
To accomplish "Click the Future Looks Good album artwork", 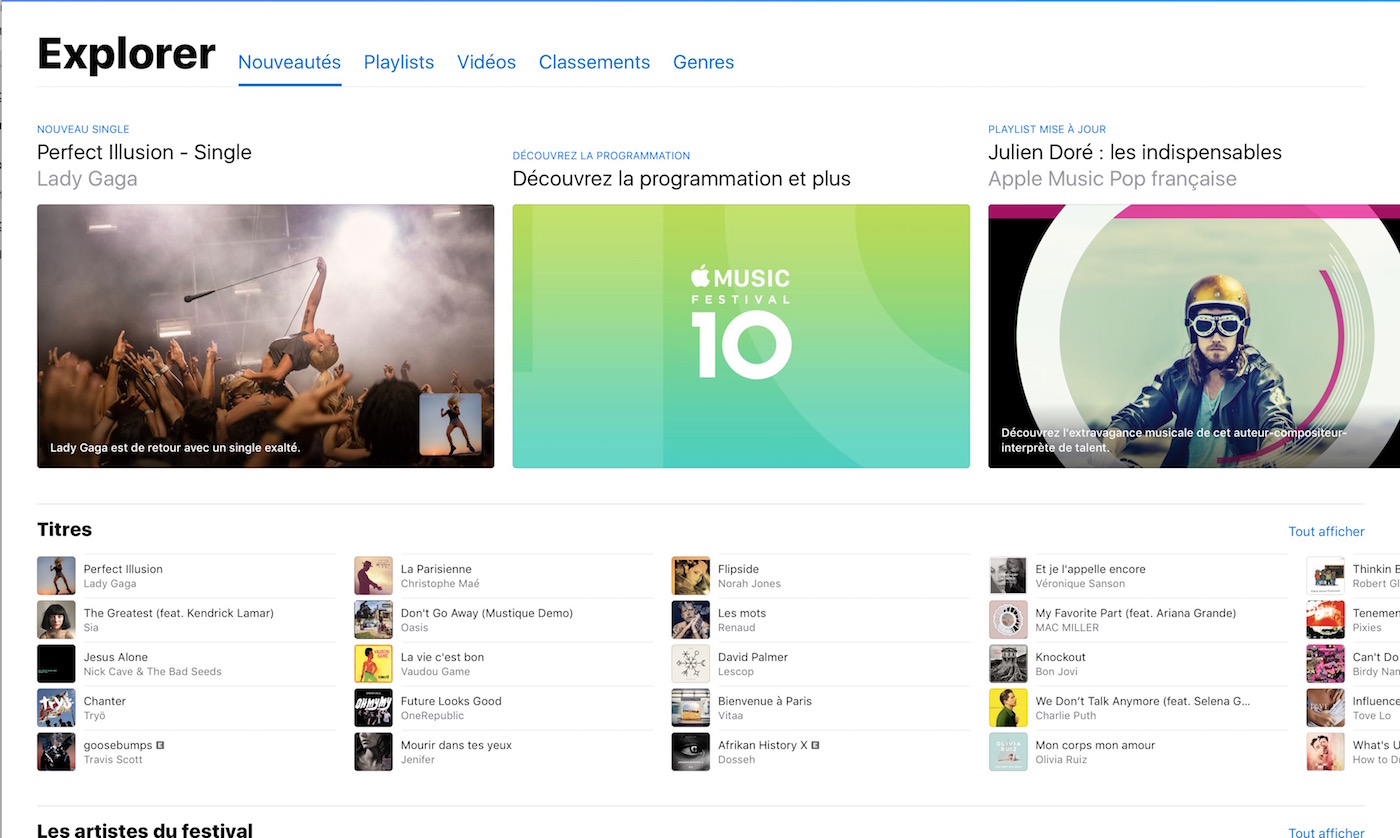I will pyautogui.click(x=373, y=708).
